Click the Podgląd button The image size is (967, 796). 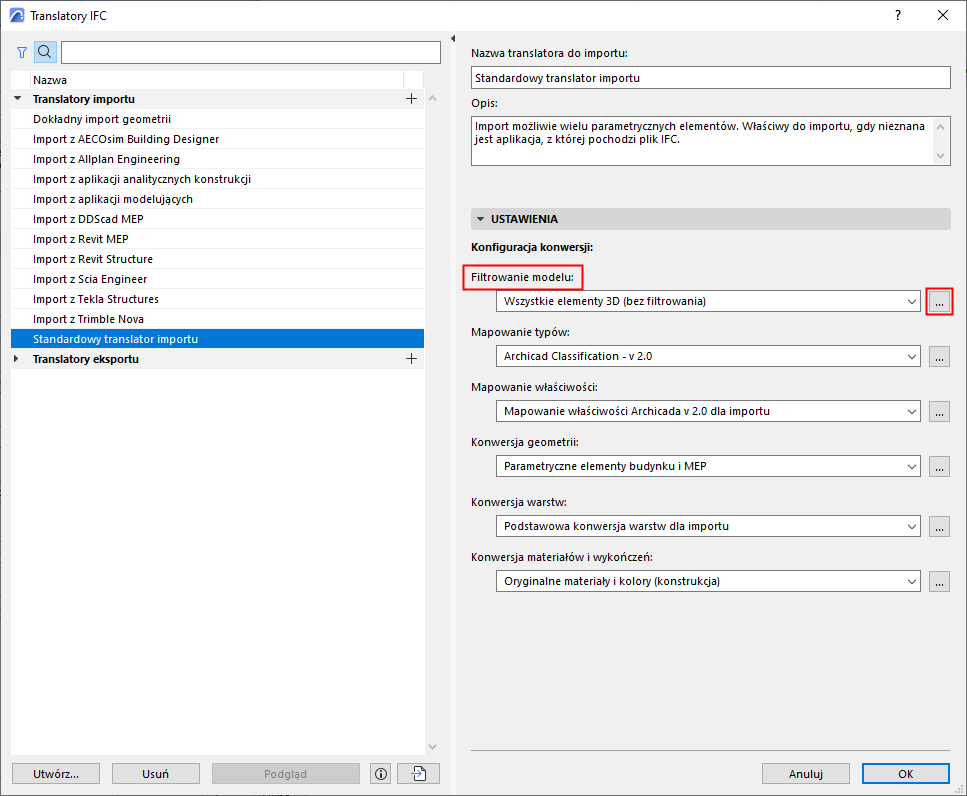286,774
